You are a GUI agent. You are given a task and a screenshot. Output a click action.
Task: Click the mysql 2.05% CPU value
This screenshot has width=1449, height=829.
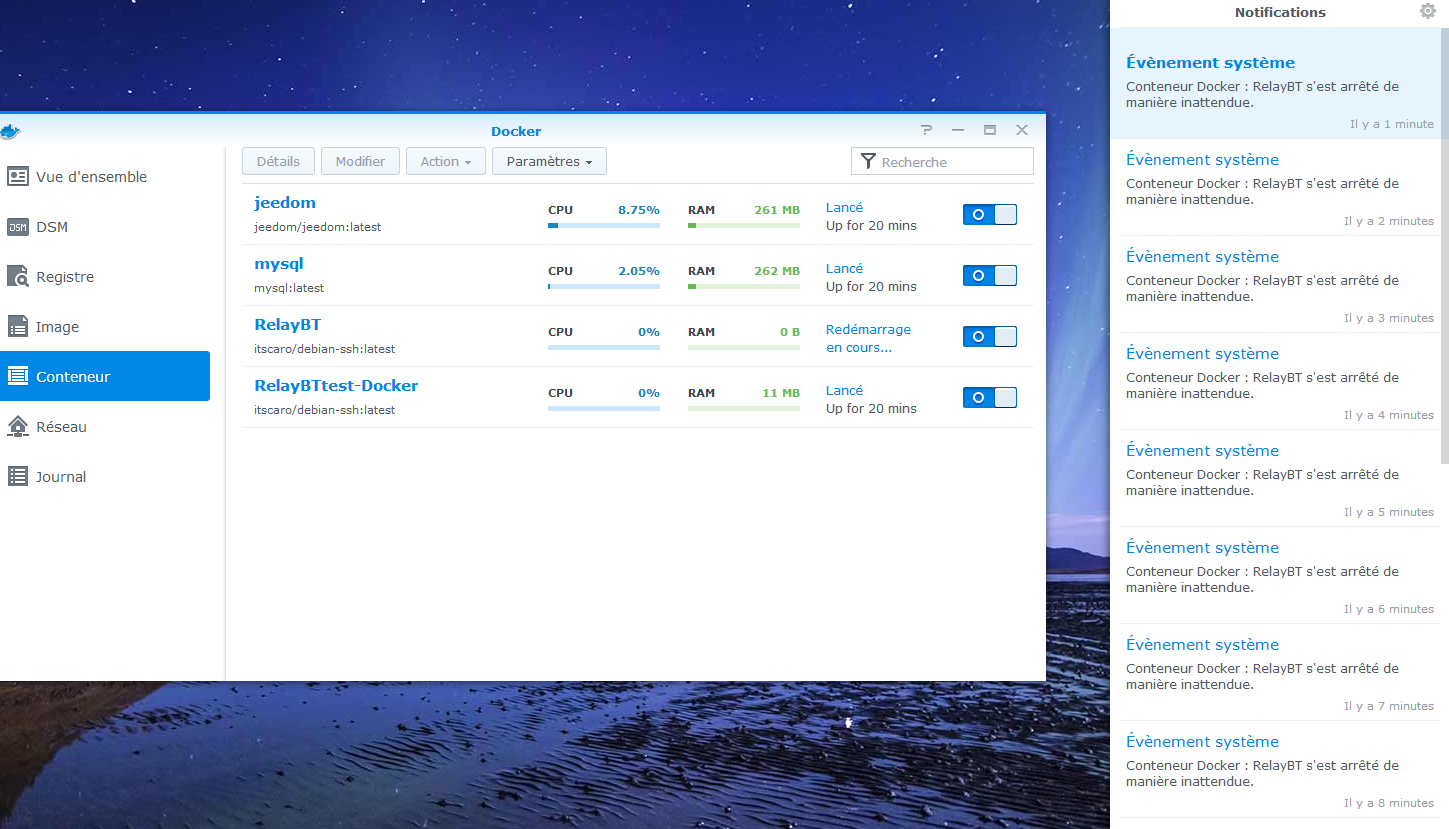pyautogui.click(x=639, y=271)
